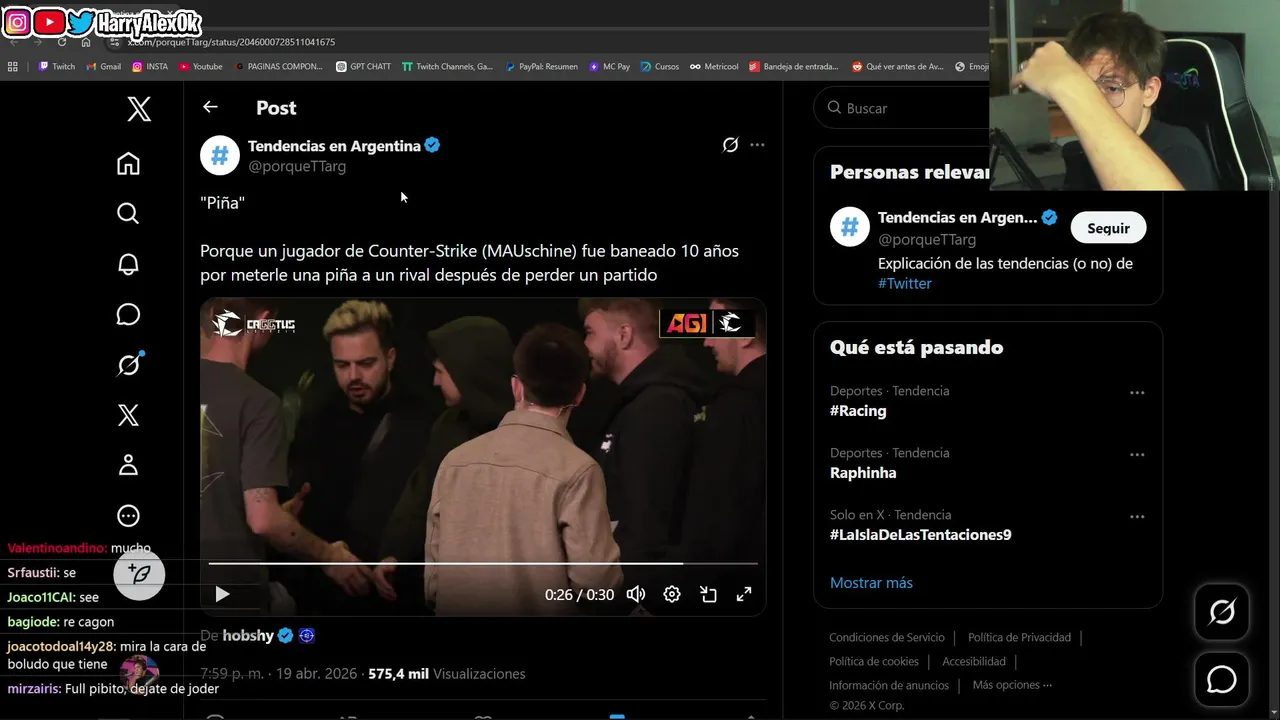Open the Youtube bookmark
Image resolution: width=1280 pixels, height=720 pixels.
[x=201, y=67]
